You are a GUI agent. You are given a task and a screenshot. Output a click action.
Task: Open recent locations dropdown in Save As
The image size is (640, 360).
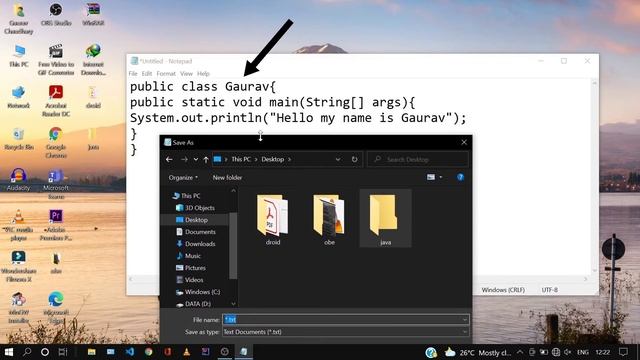196,159
